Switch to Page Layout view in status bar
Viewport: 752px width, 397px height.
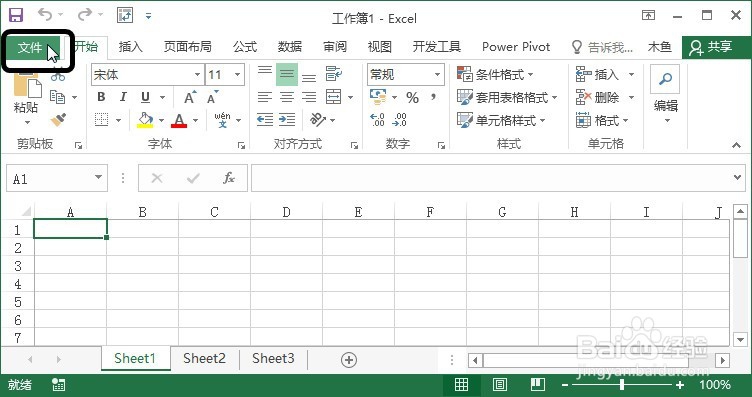point(500,385)
